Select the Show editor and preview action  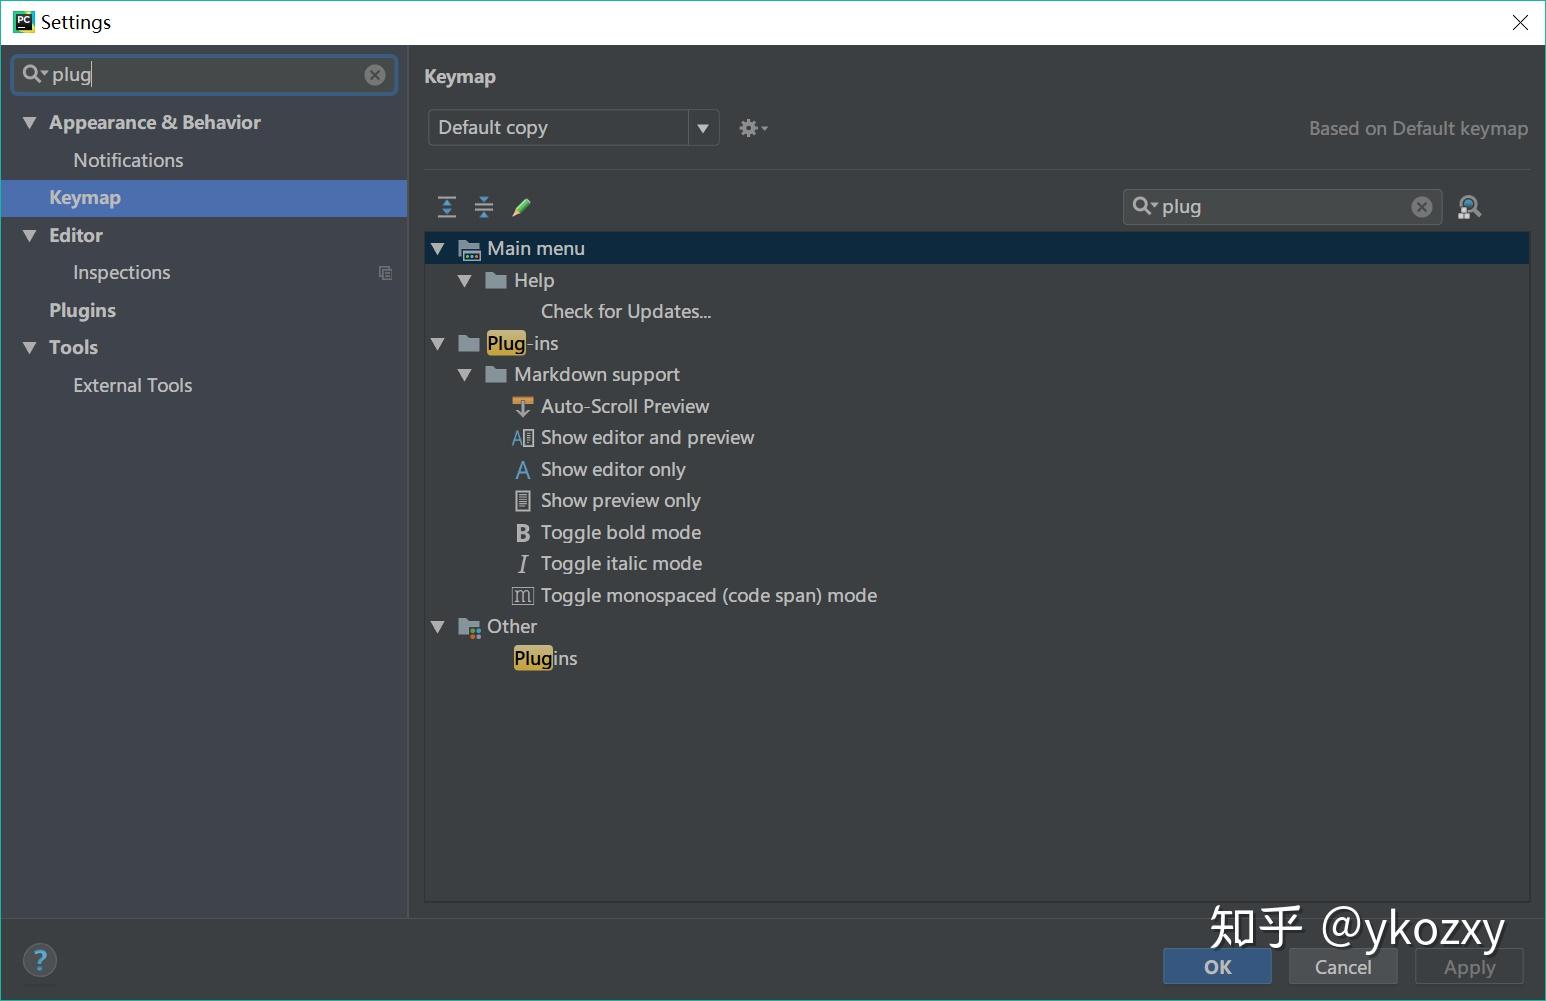[647, 438]
